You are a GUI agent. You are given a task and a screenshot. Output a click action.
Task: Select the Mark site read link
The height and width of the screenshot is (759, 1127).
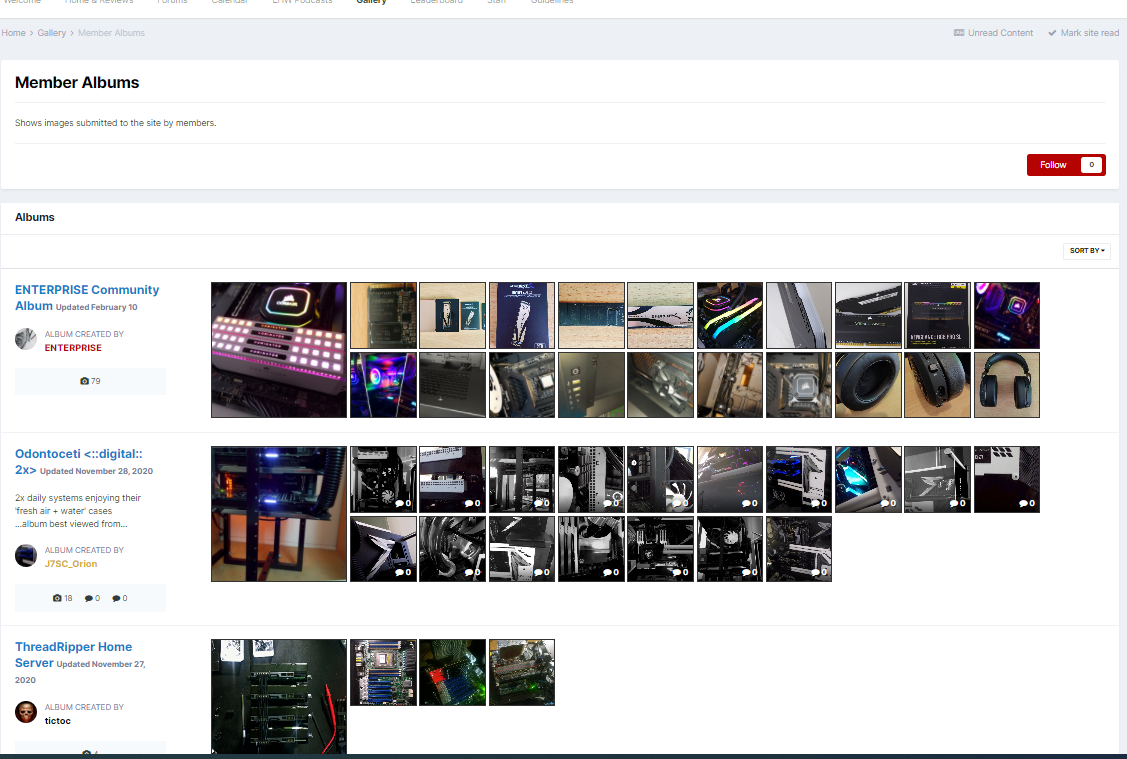click(x=1089, y=33)
